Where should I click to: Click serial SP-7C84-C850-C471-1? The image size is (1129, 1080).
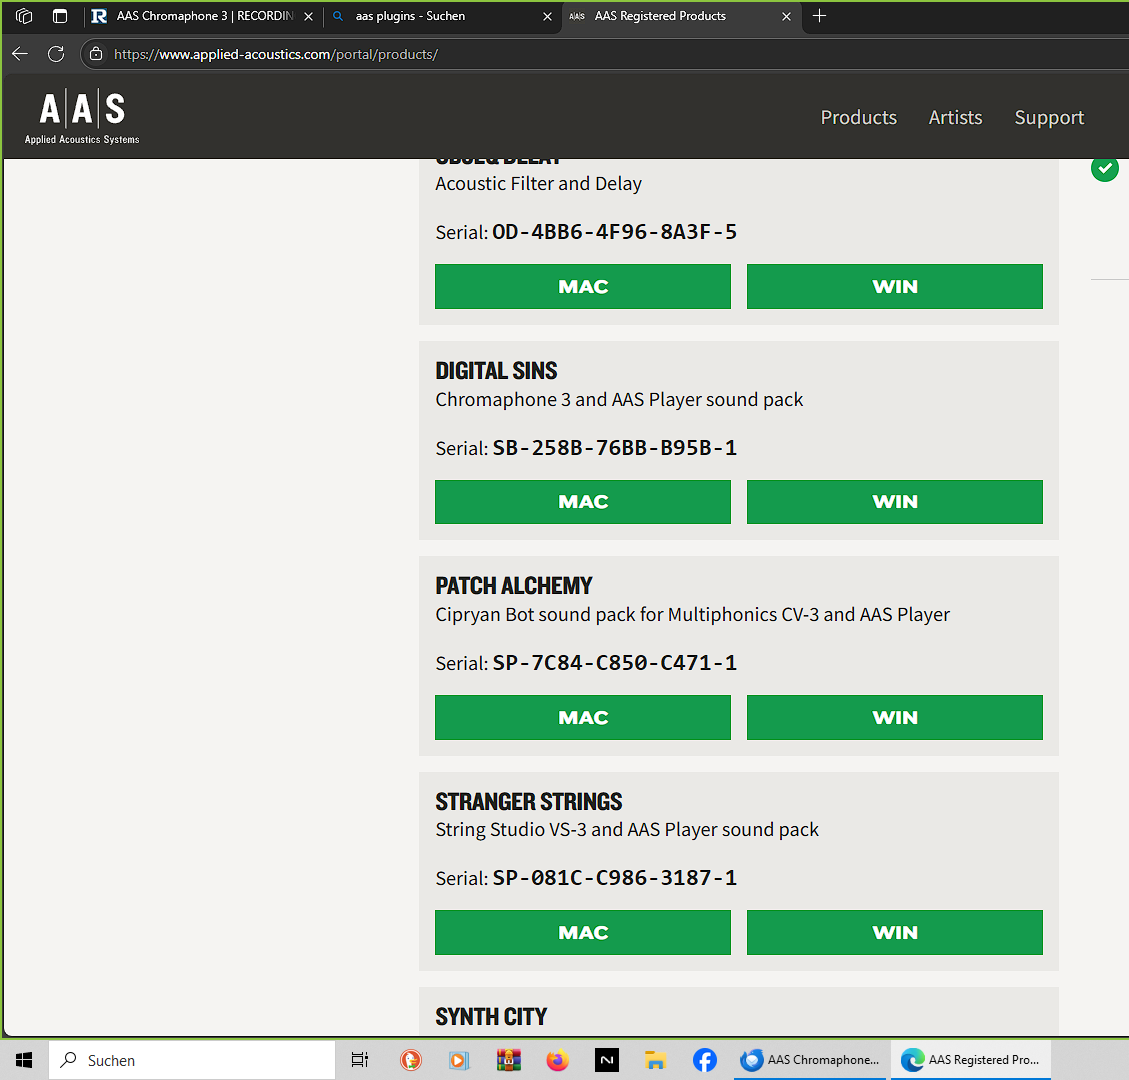(614, 662)
